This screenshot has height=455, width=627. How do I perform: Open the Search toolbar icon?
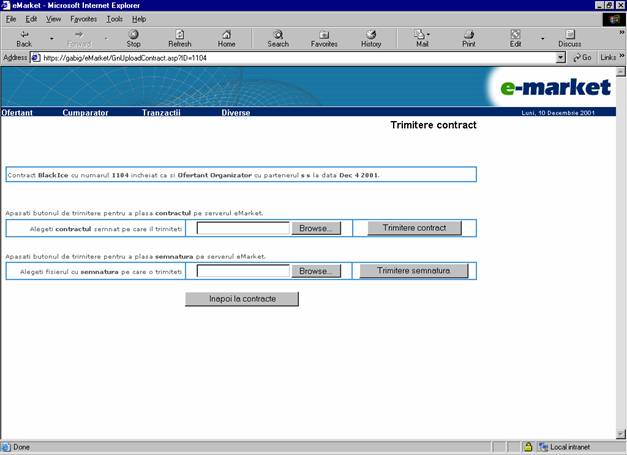tap(278, 38)
